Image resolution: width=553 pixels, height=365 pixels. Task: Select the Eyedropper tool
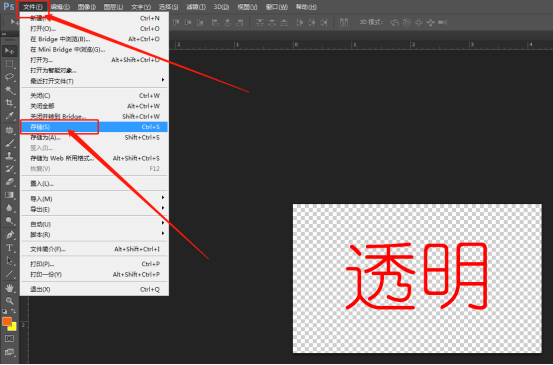click(10, 116)
